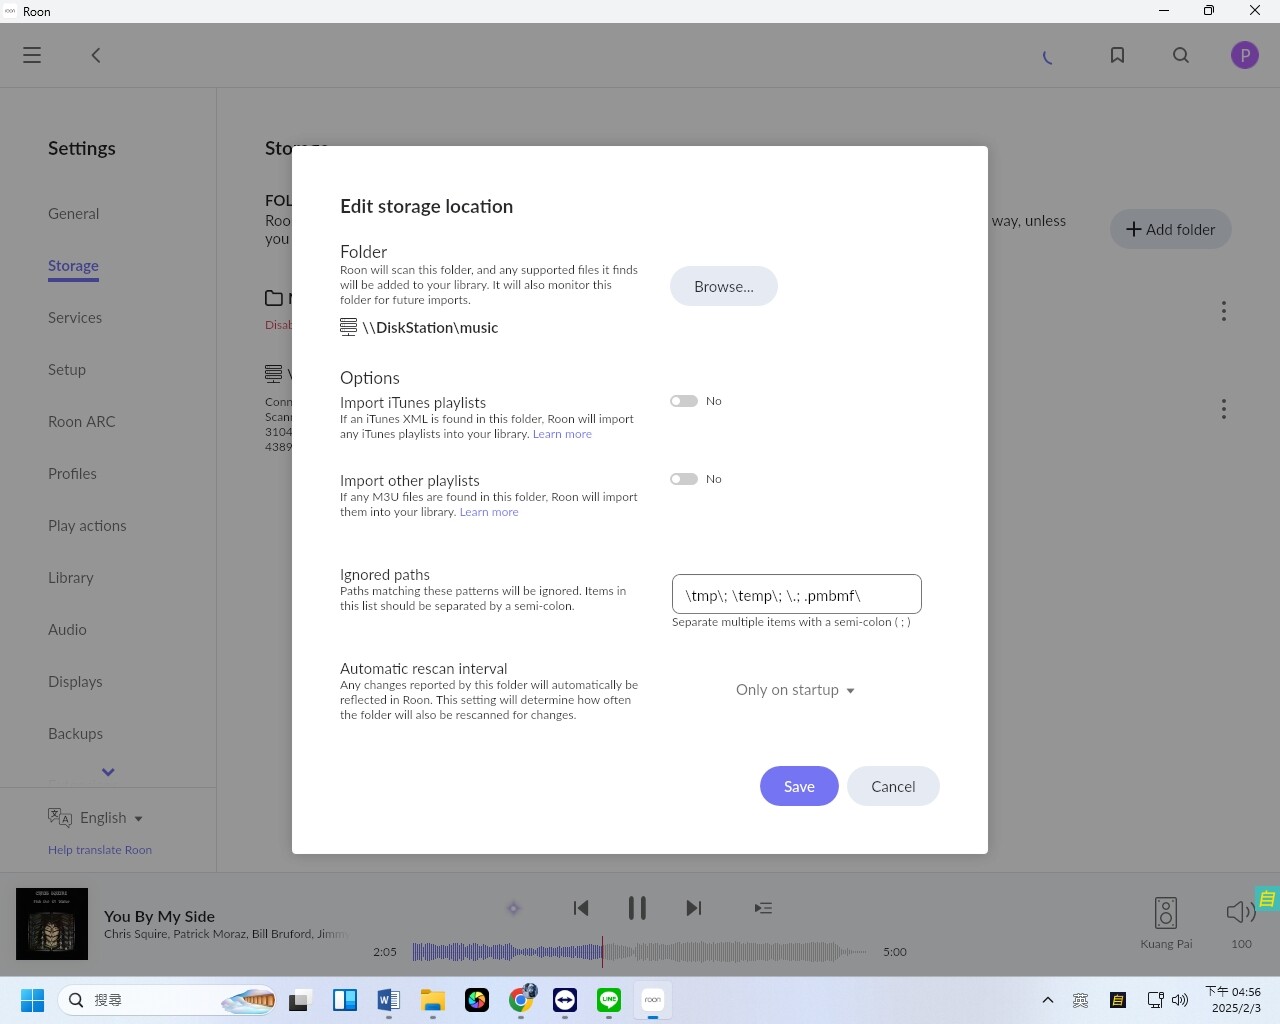Viewport: 1280px width, 1024px height.
Task: Toggle Import iTunes playlists switch
Action: [x=684, y=401]
